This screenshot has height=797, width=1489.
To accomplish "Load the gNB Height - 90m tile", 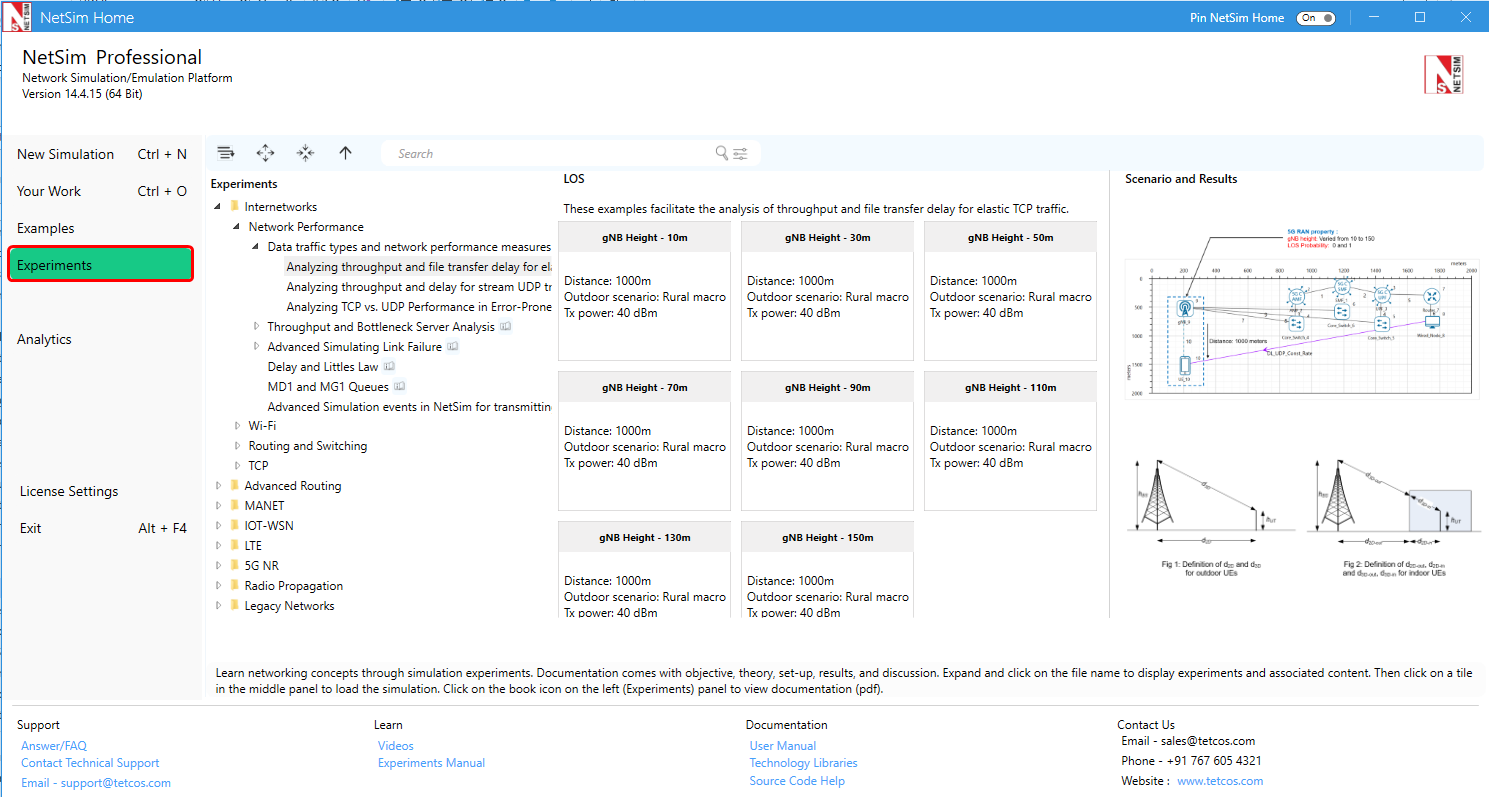I will (827, 440).
